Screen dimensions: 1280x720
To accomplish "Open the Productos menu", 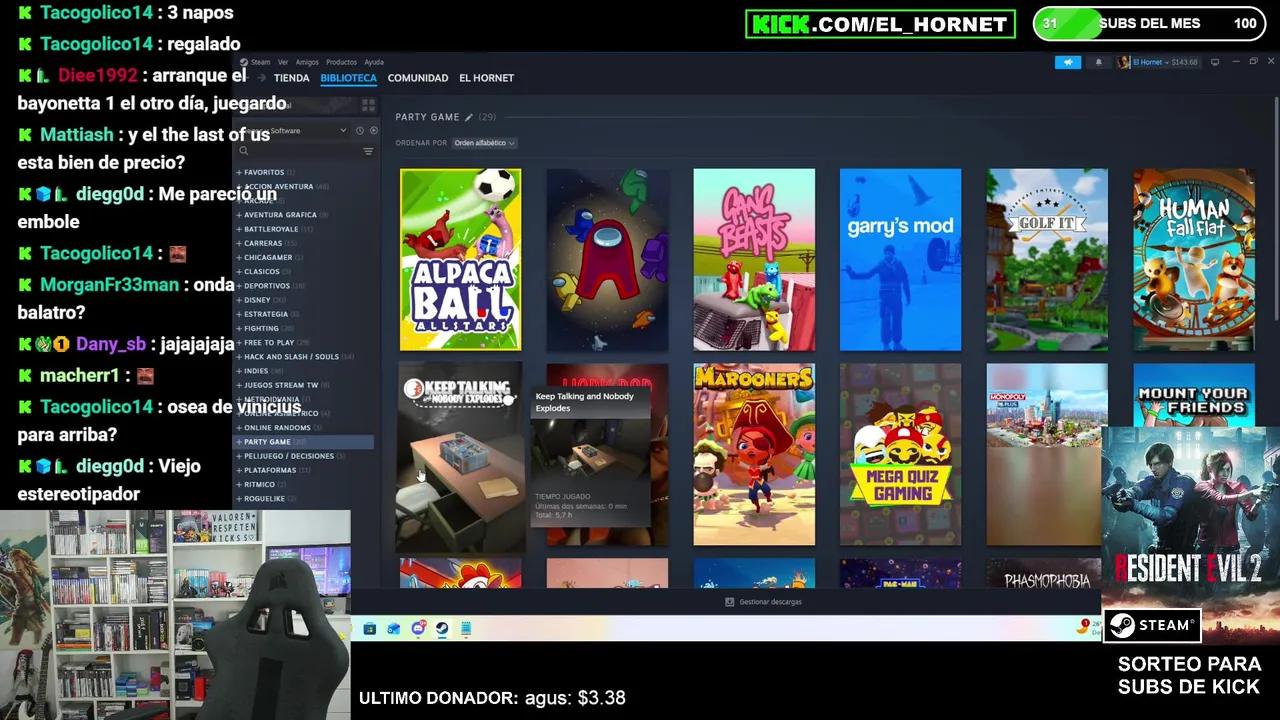I will pyautogui.click(x=341, y=62).
